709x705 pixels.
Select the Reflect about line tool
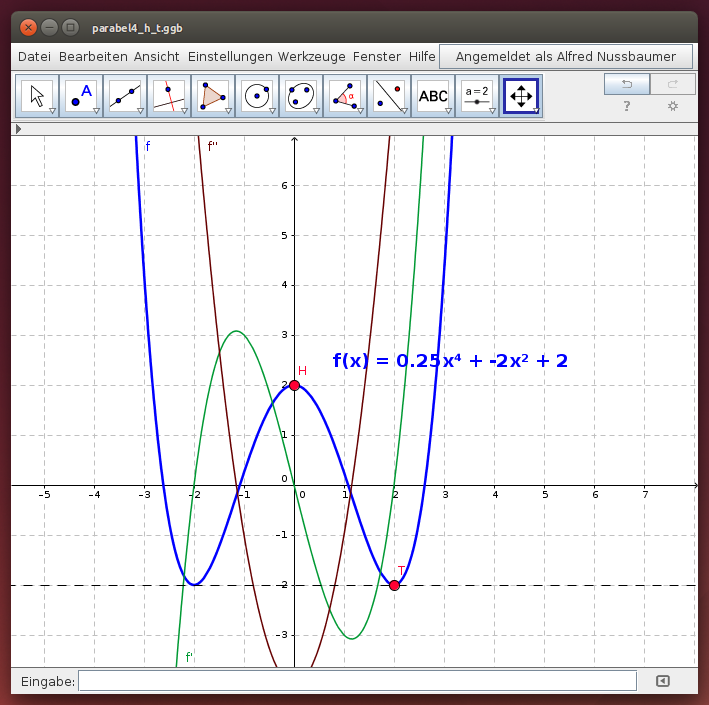click(388, 96)
